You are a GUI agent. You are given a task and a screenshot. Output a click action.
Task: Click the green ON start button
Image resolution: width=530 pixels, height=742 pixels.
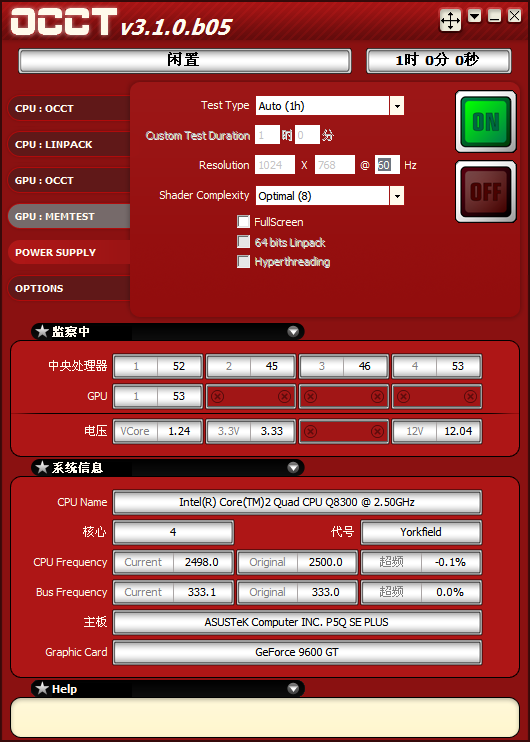[486, 122]
